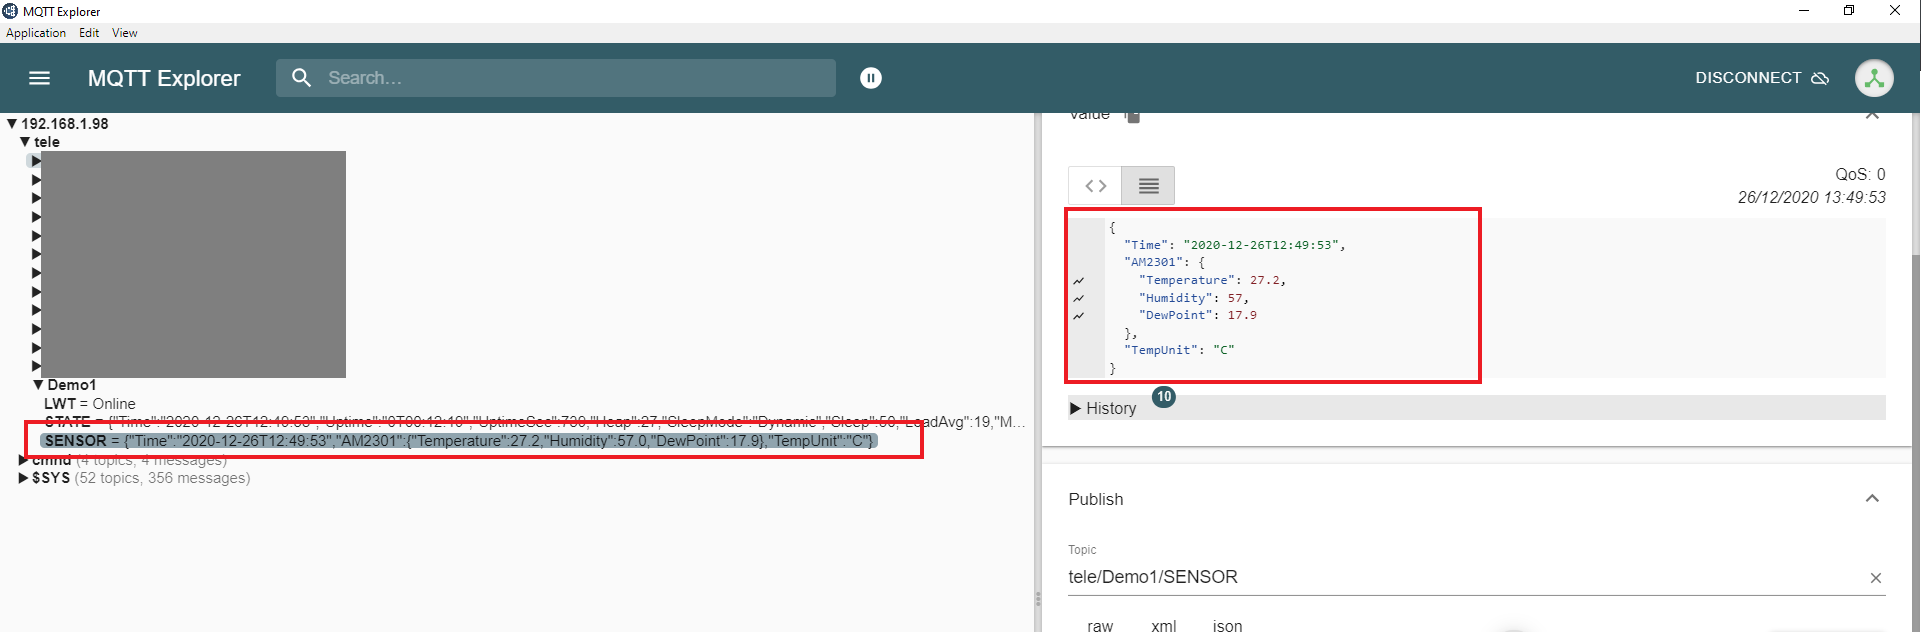Select the SENSOR topic row
Viewport: 1921px width, 632px height.
(x=460, y=441)
